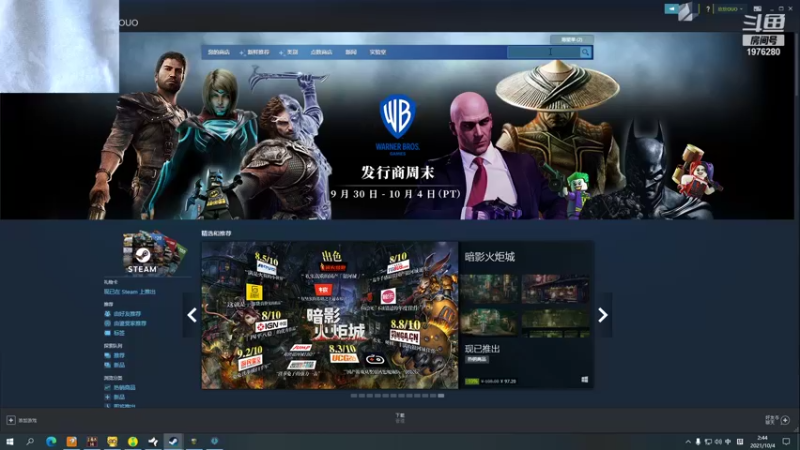Screen dimensions: 800x450
Task: Click the white bird icon in taskbar
Action: (x=153, y=441)
